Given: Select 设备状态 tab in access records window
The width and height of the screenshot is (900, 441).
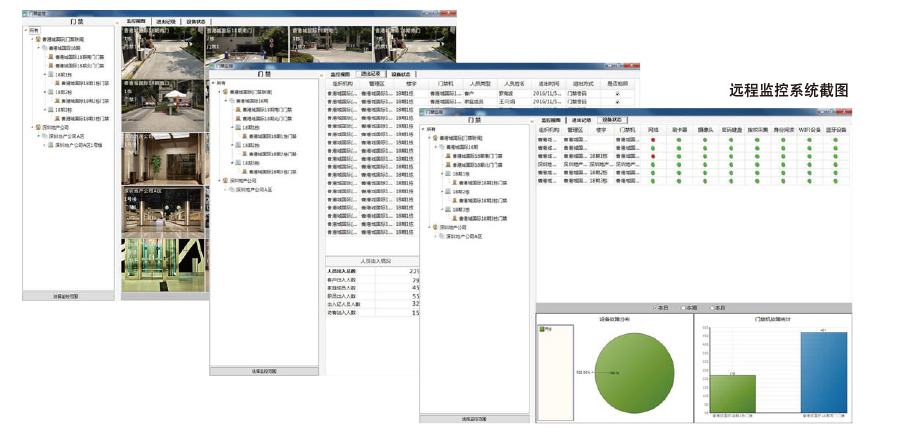Looking at the screenshot, I should coord(402,74).
